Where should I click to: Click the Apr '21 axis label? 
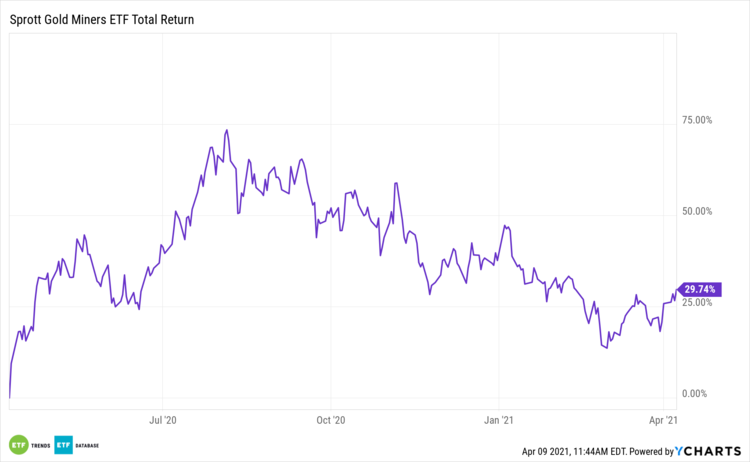[x=663, y=421]
